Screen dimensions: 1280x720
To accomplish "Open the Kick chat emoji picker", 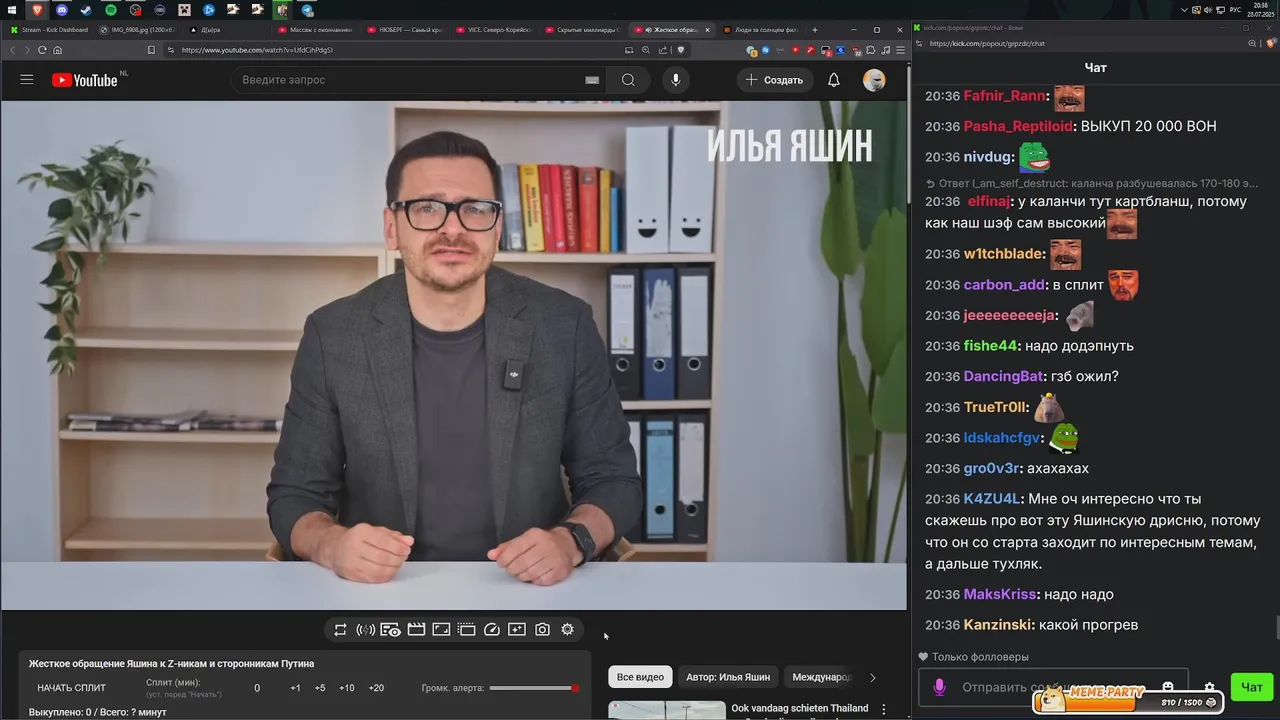I will coord(1167,688).
